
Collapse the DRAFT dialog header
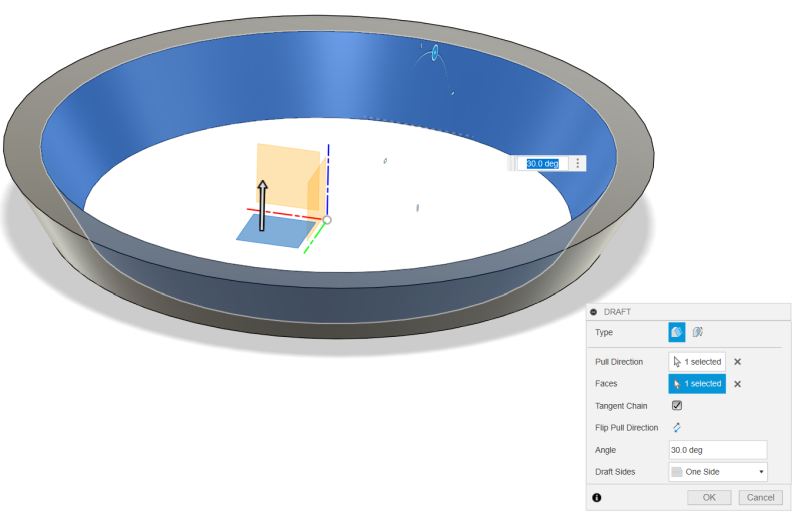594,312
